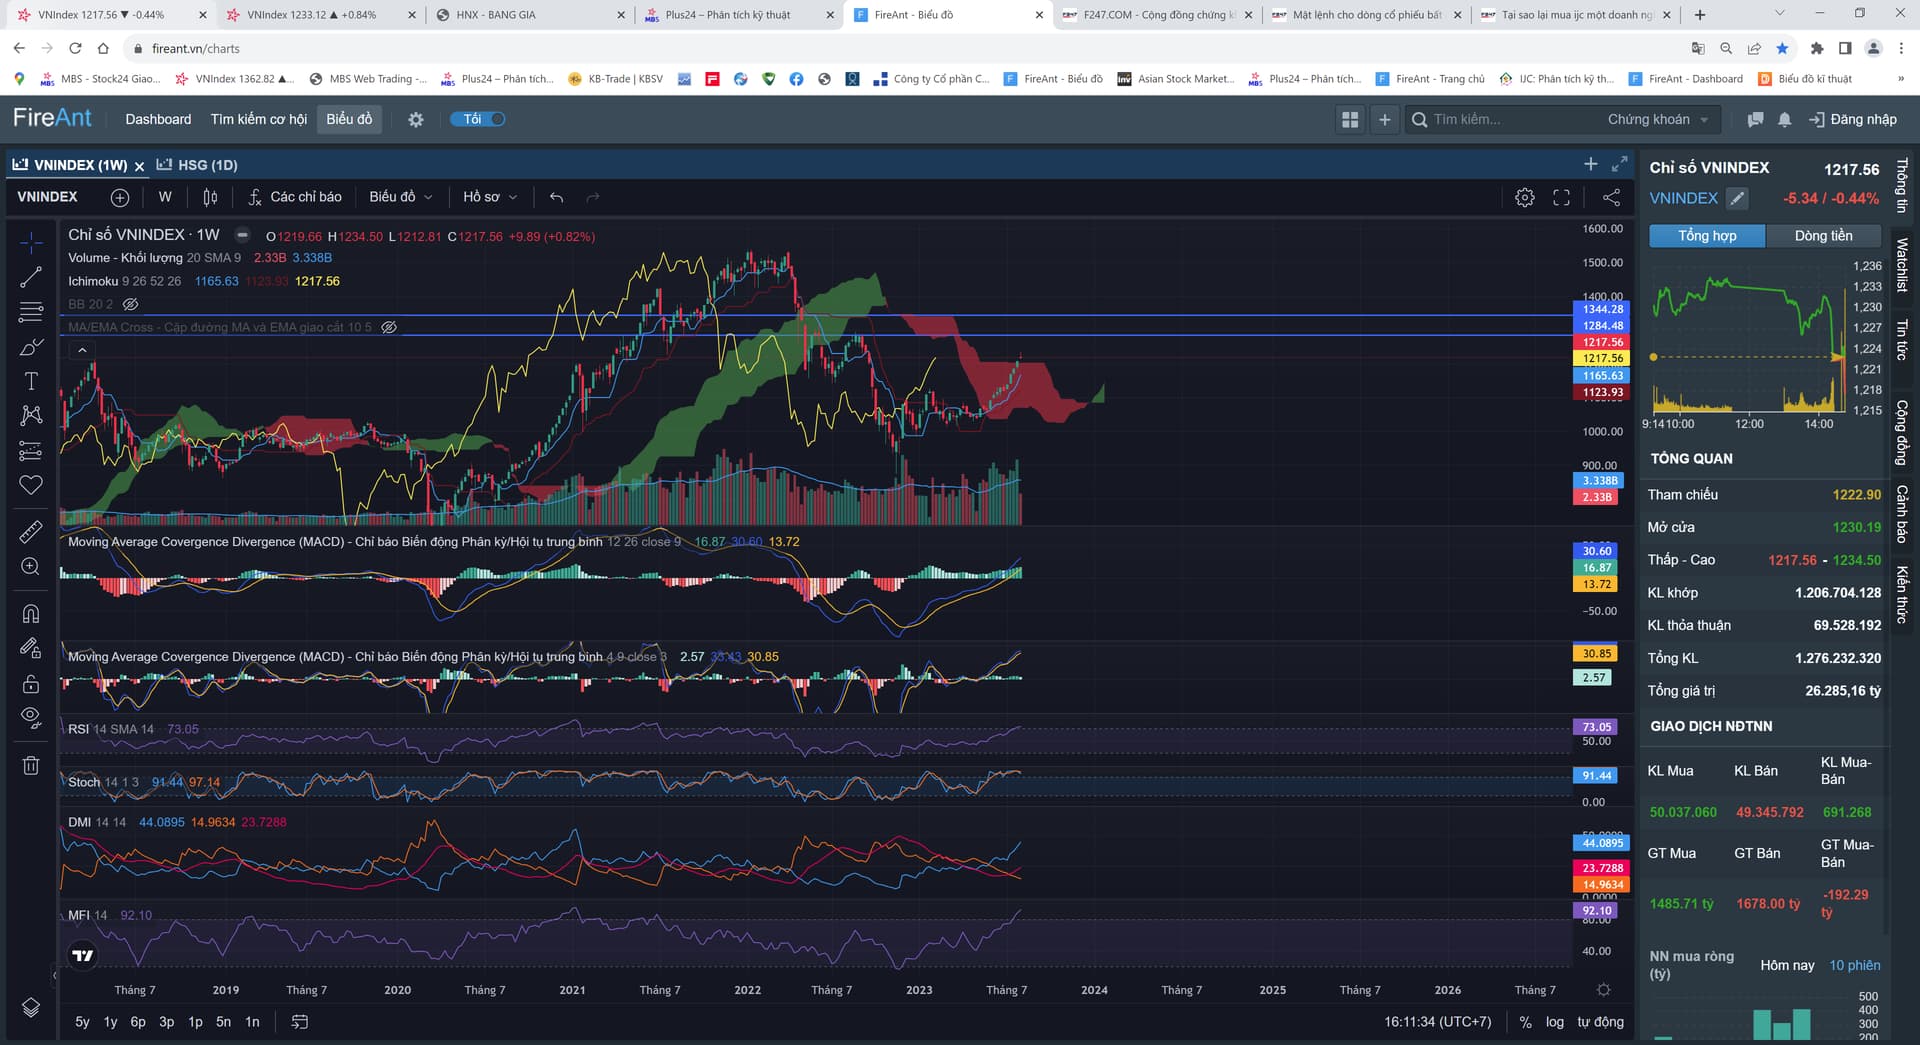Expand the chart panel with arrows icon

click(1620, 163)
